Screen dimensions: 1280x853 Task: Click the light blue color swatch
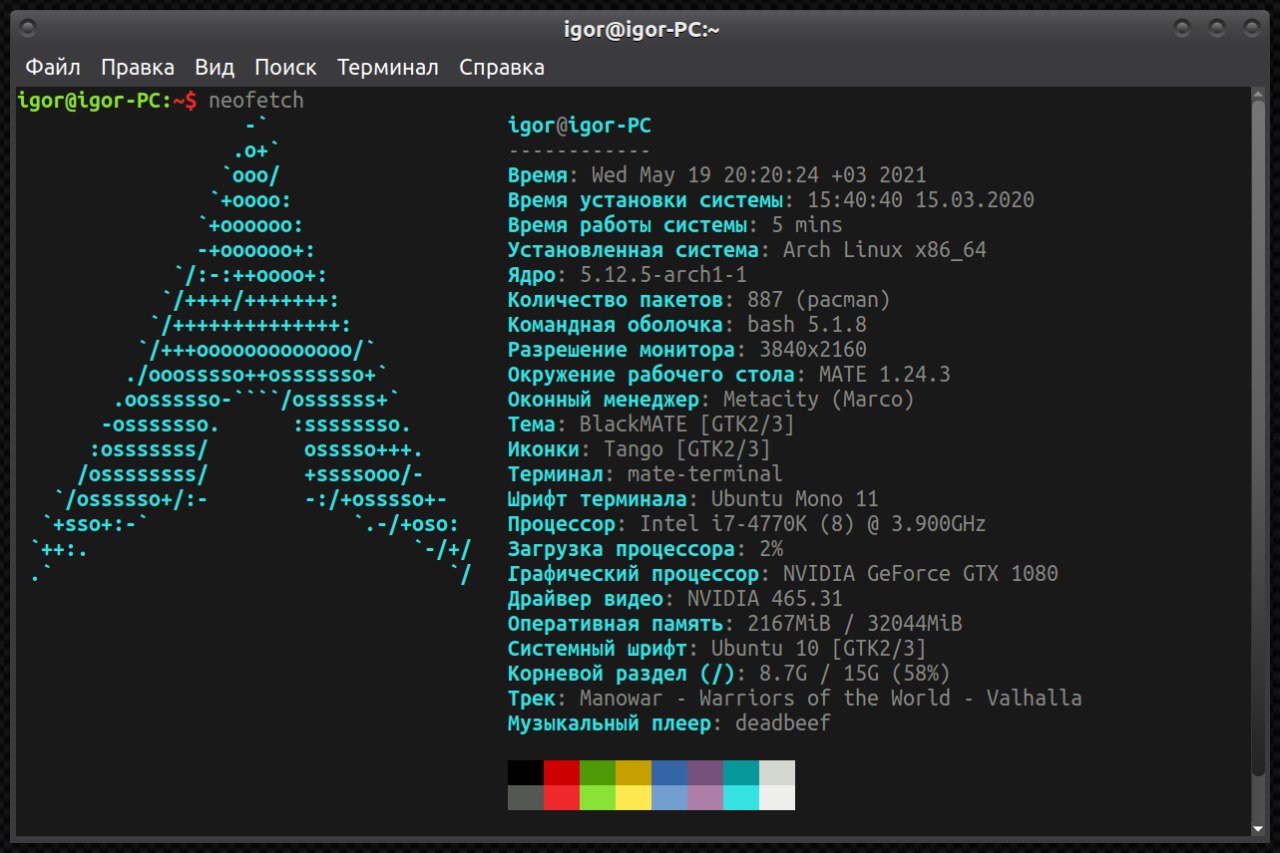tap(670, 797)
